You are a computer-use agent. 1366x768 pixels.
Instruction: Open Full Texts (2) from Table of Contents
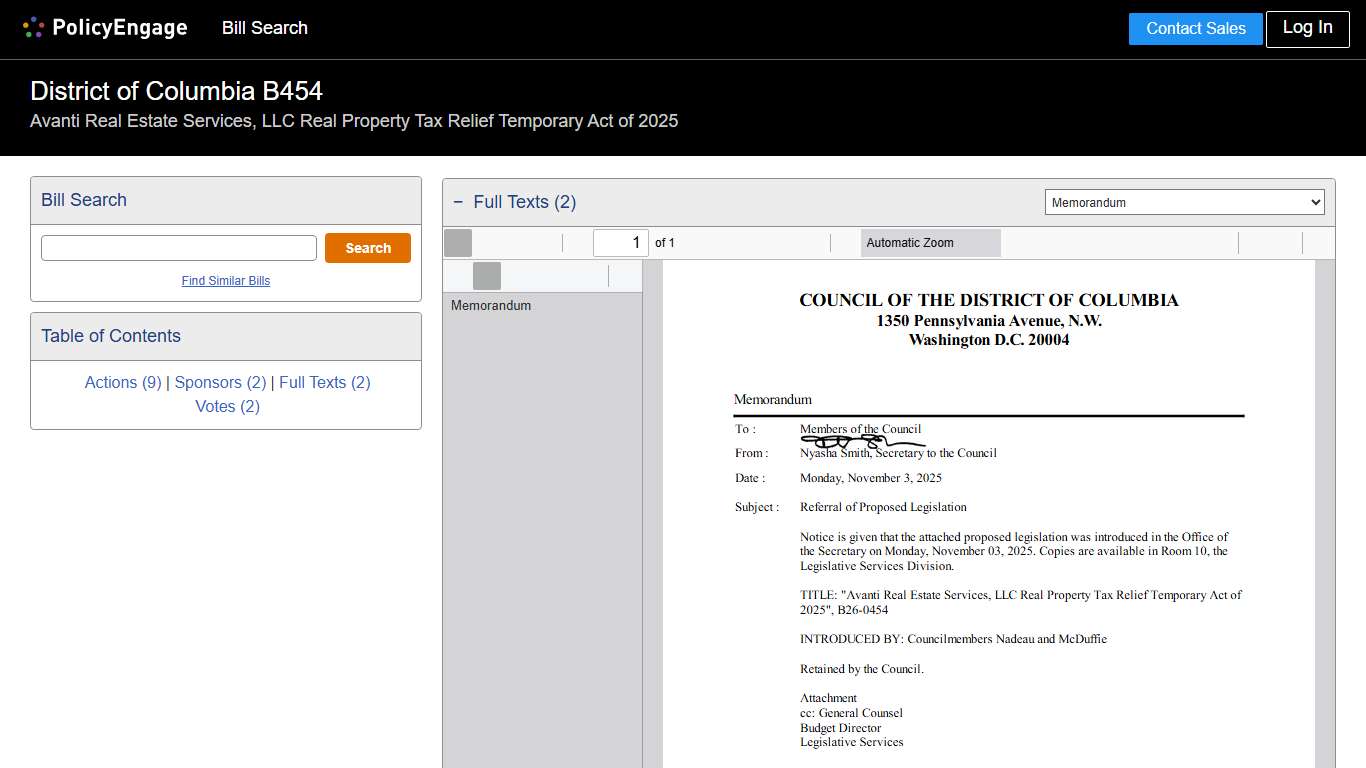(x=324, y=382)
